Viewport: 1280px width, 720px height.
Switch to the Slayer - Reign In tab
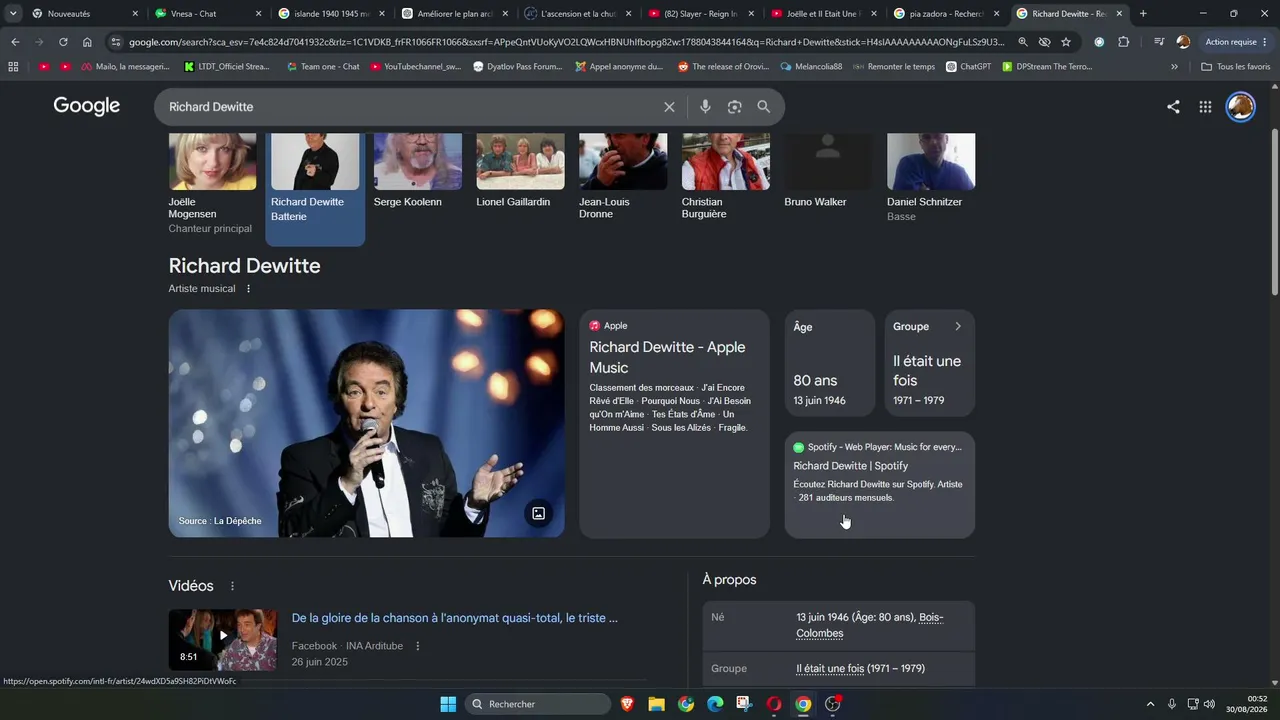pos(701,14)
